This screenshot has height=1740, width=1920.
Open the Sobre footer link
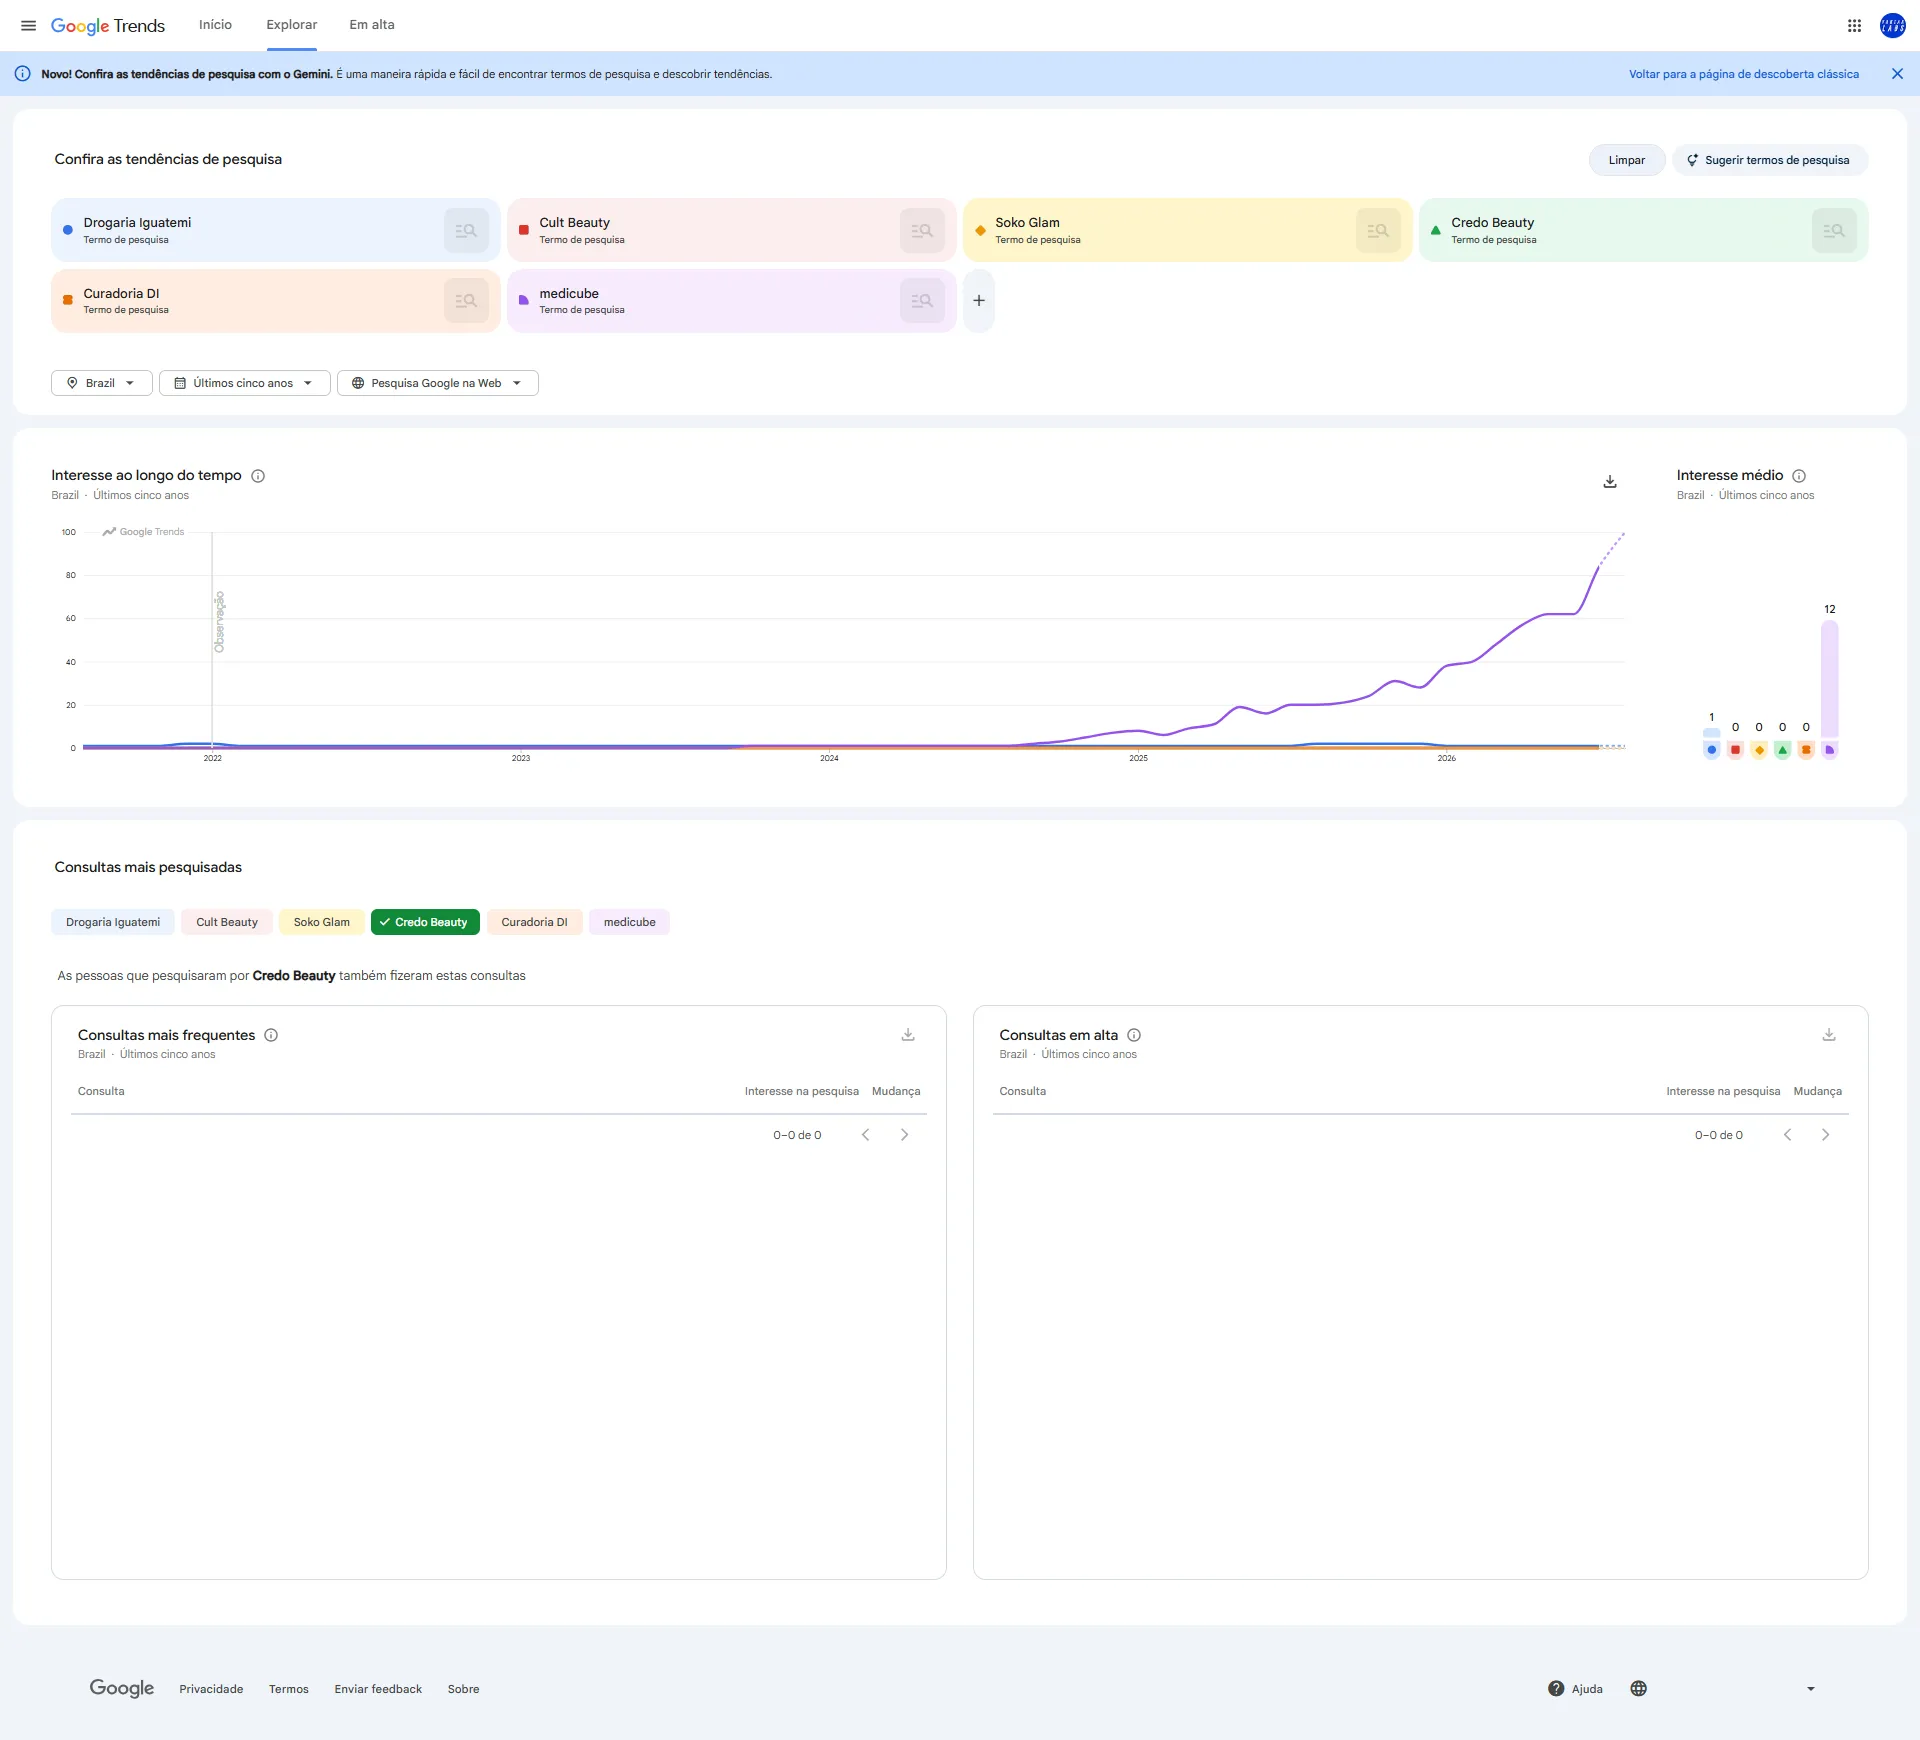(x=464, y=1689)
